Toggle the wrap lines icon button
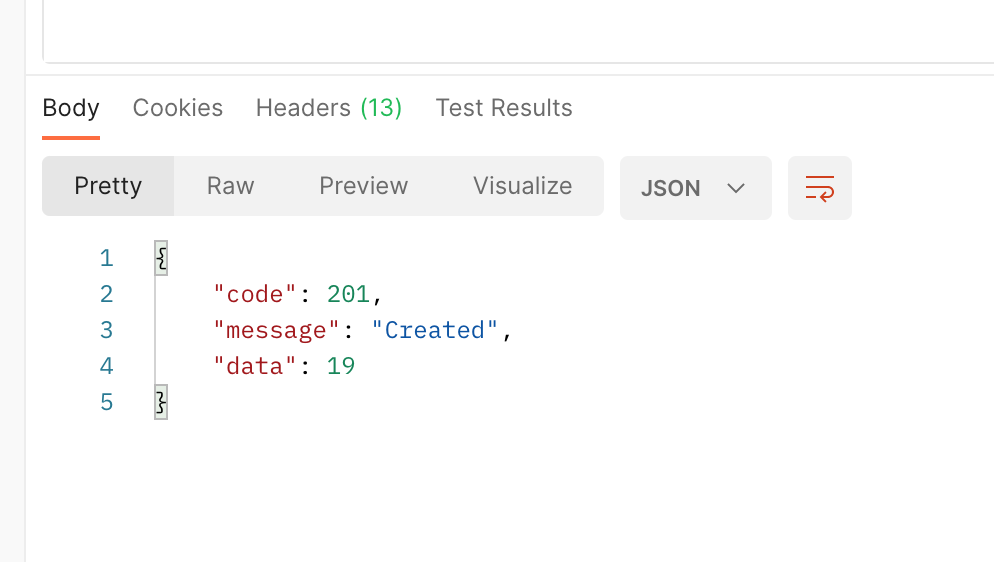 820,188
